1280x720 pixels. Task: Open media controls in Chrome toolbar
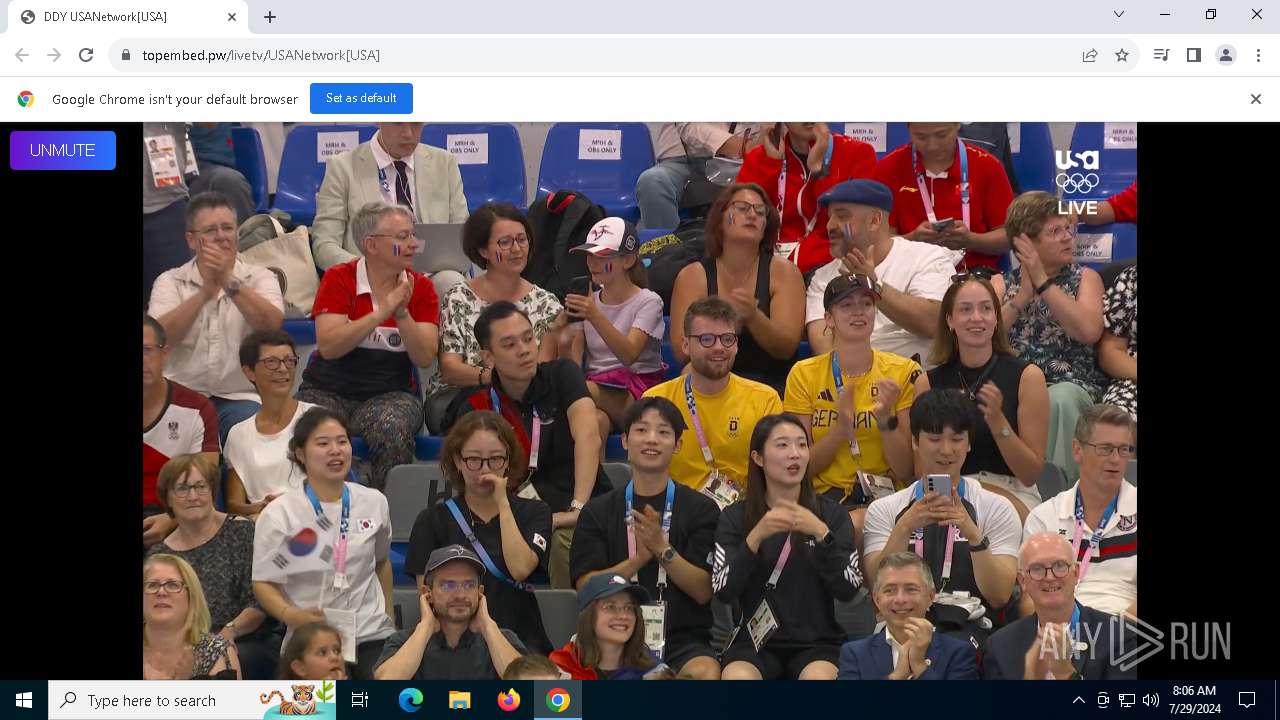click(1161, 55)
